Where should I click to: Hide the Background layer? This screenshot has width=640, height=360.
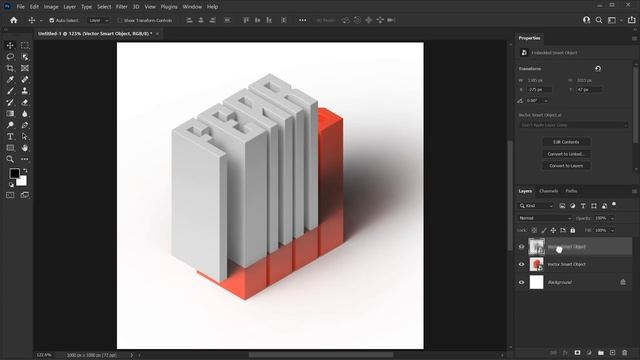tap(522, 282)
